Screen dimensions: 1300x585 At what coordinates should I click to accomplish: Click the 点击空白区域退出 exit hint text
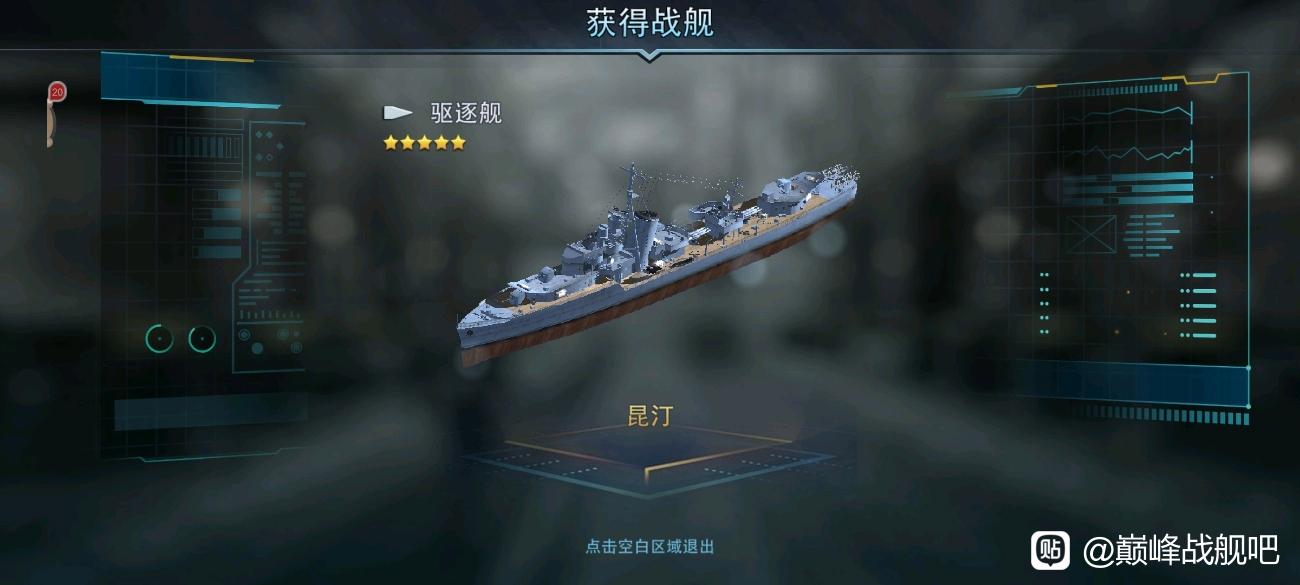650,547
